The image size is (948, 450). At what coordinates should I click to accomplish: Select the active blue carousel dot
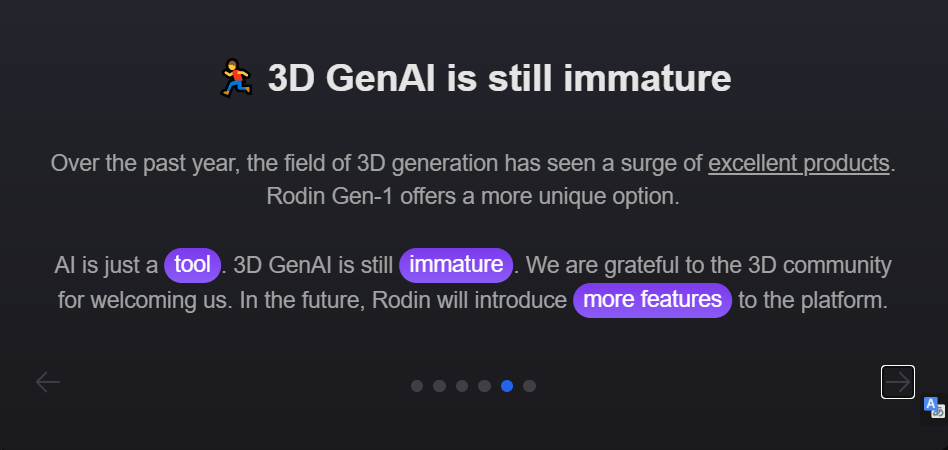pyautogui.click(x=507, y=386)
